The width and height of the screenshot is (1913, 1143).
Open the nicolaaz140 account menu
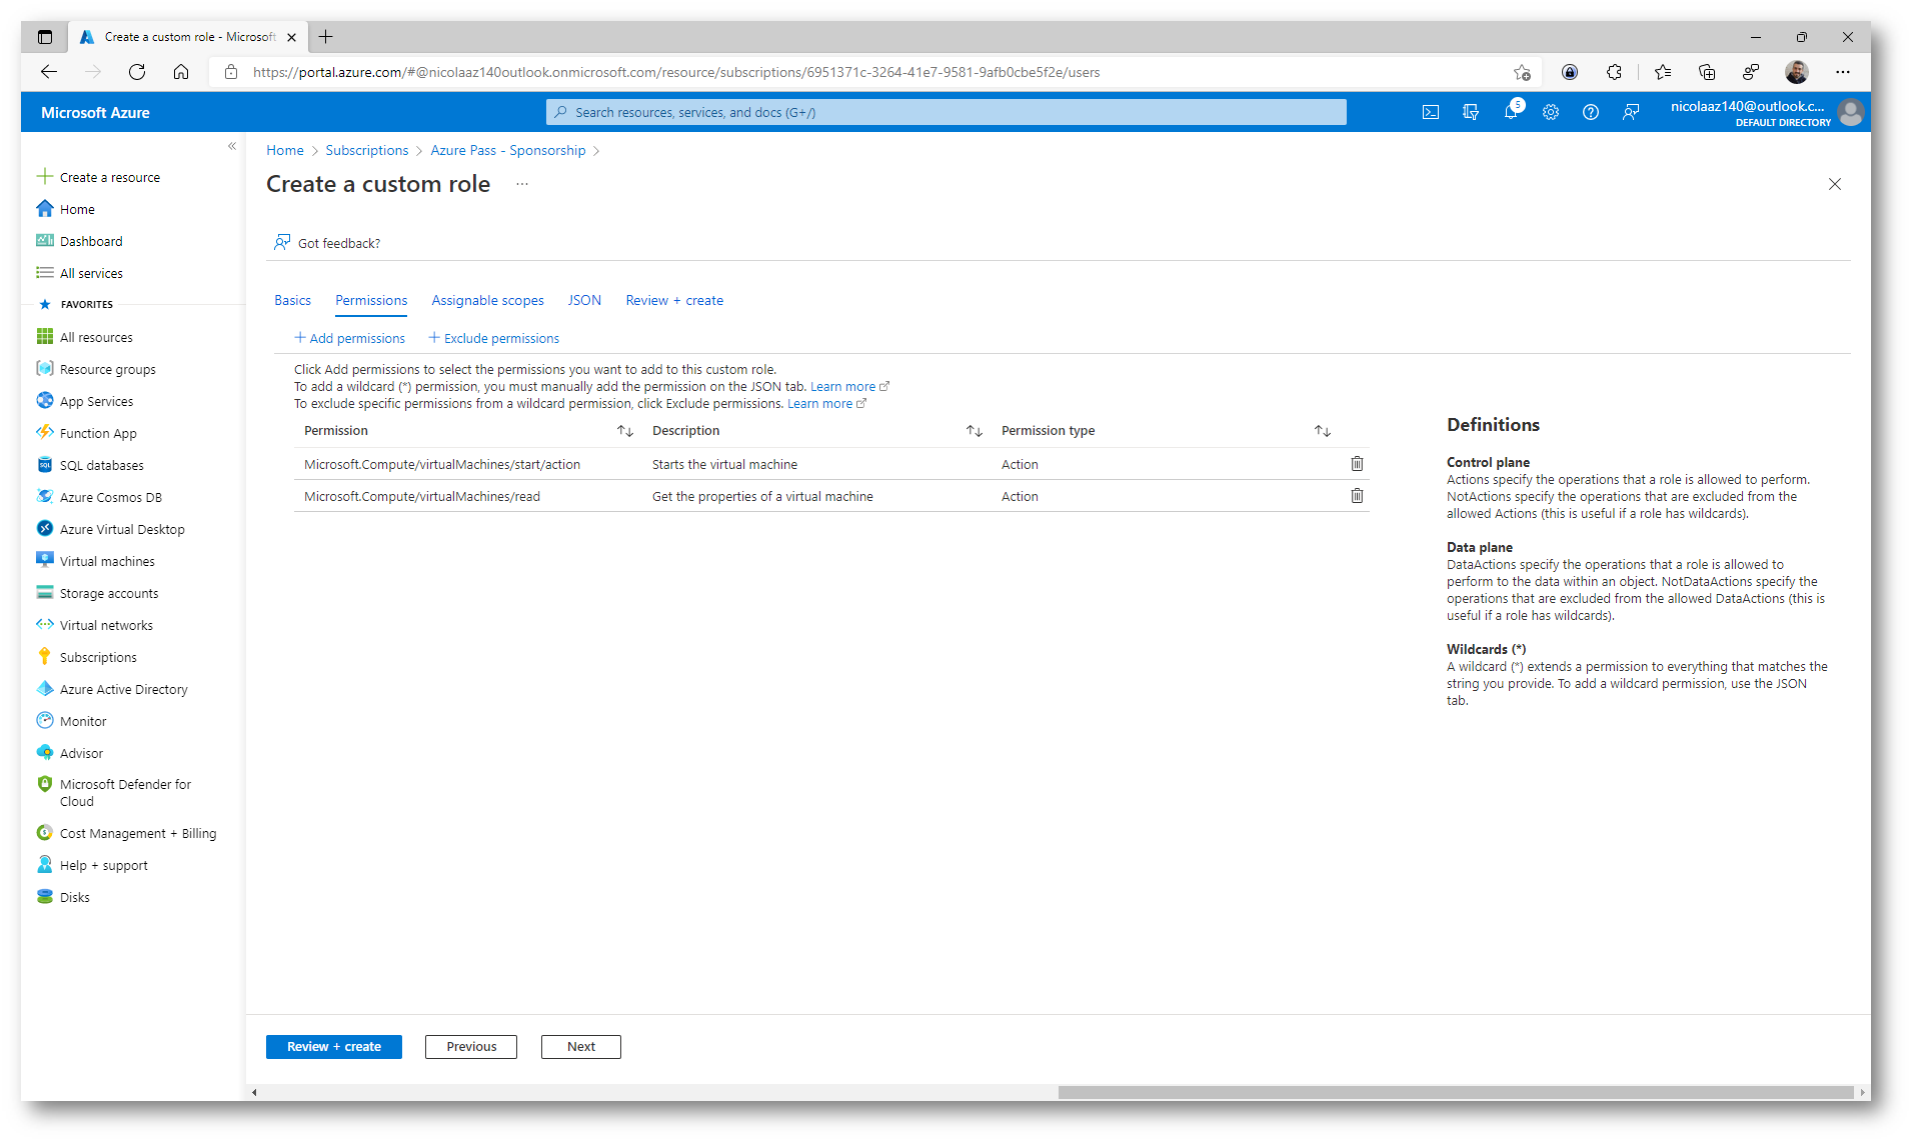click(x=1766, y=112)
